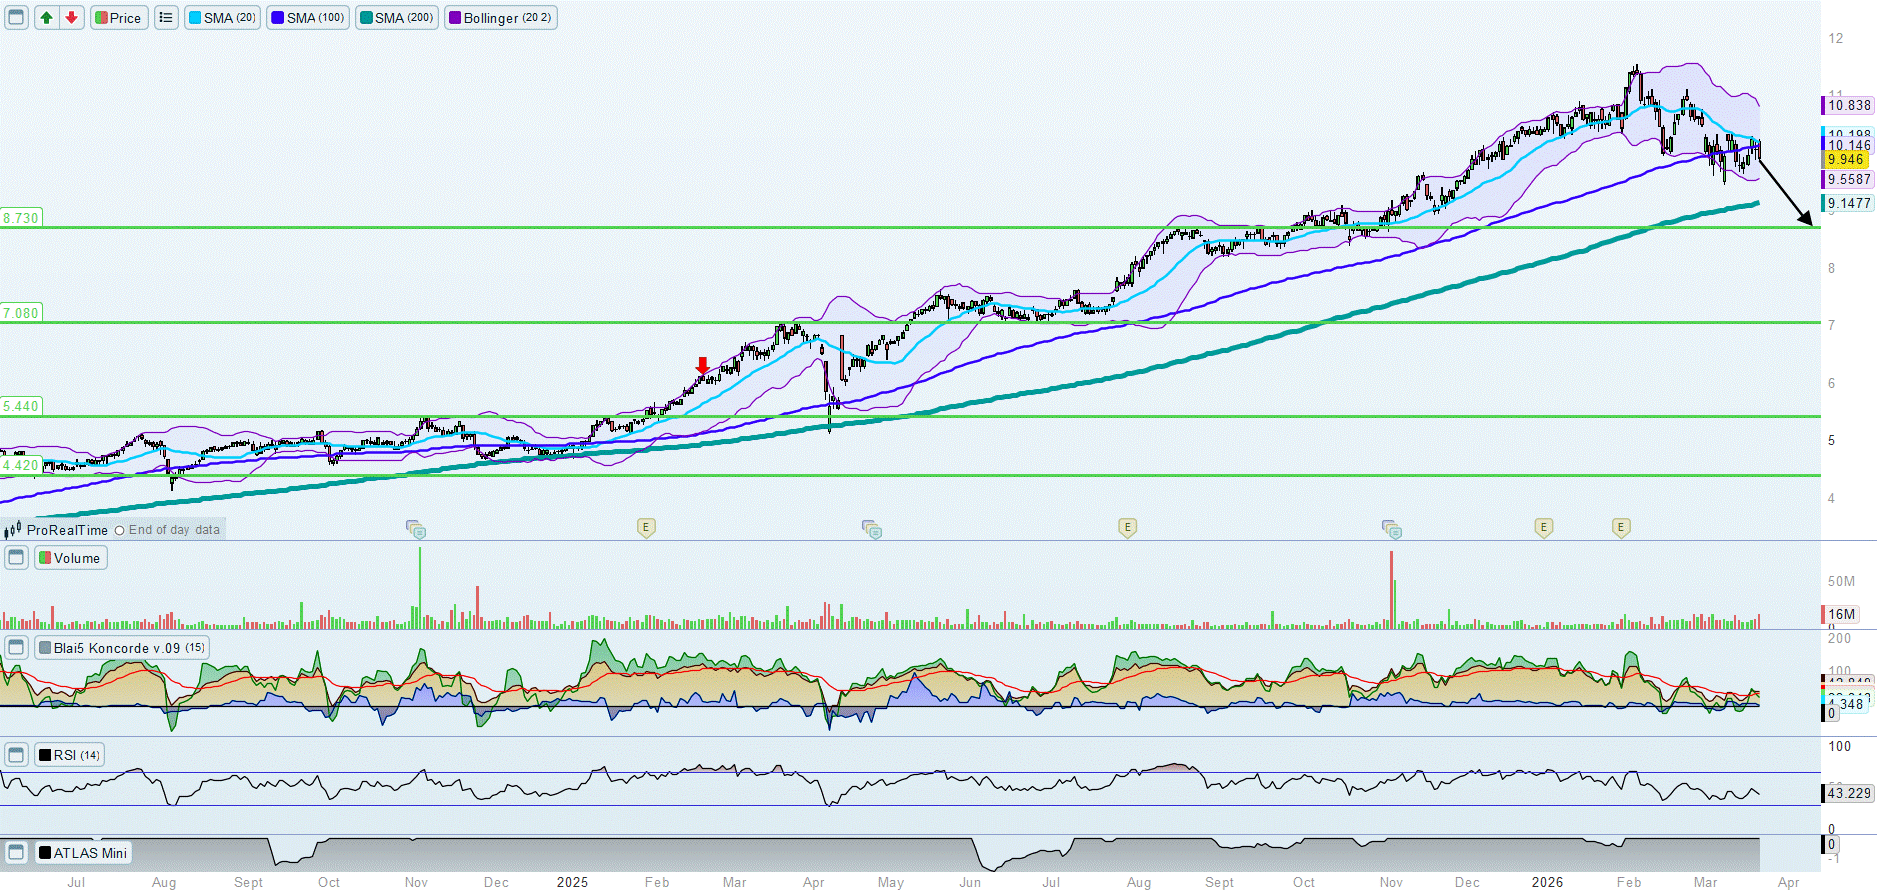Click the Volume indicator label
Image resolution: width=1877 pixels, height=892 pixels.
(x=70, y=558)
